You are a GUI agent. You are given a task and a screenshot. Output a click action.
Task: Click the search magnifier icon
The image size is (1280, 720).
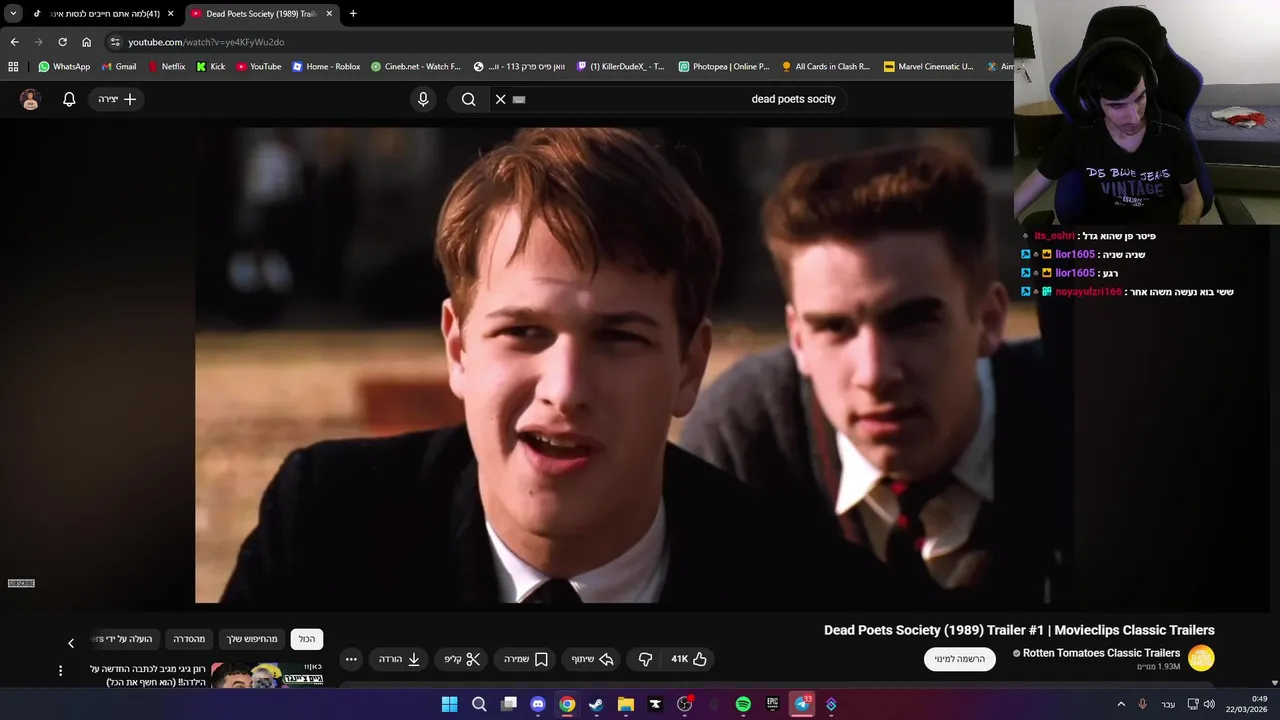[x=468, y=99]
